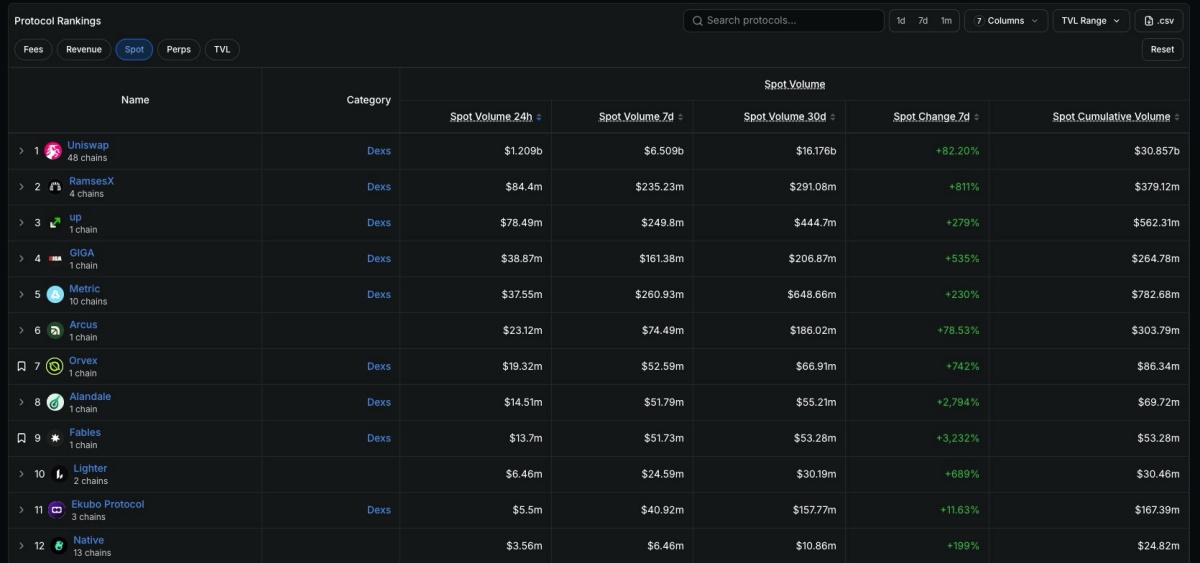Click the Dexs category in Orvex row
This screenshot has height=563, width=1200.
[379, 366]
